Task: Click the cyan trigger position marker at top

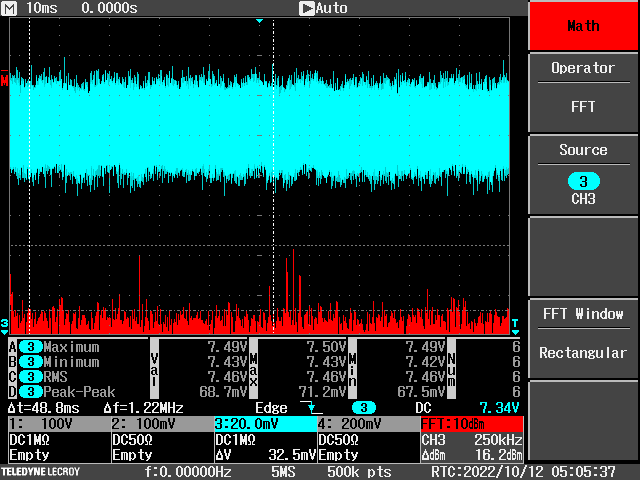Action: (259, 20)
